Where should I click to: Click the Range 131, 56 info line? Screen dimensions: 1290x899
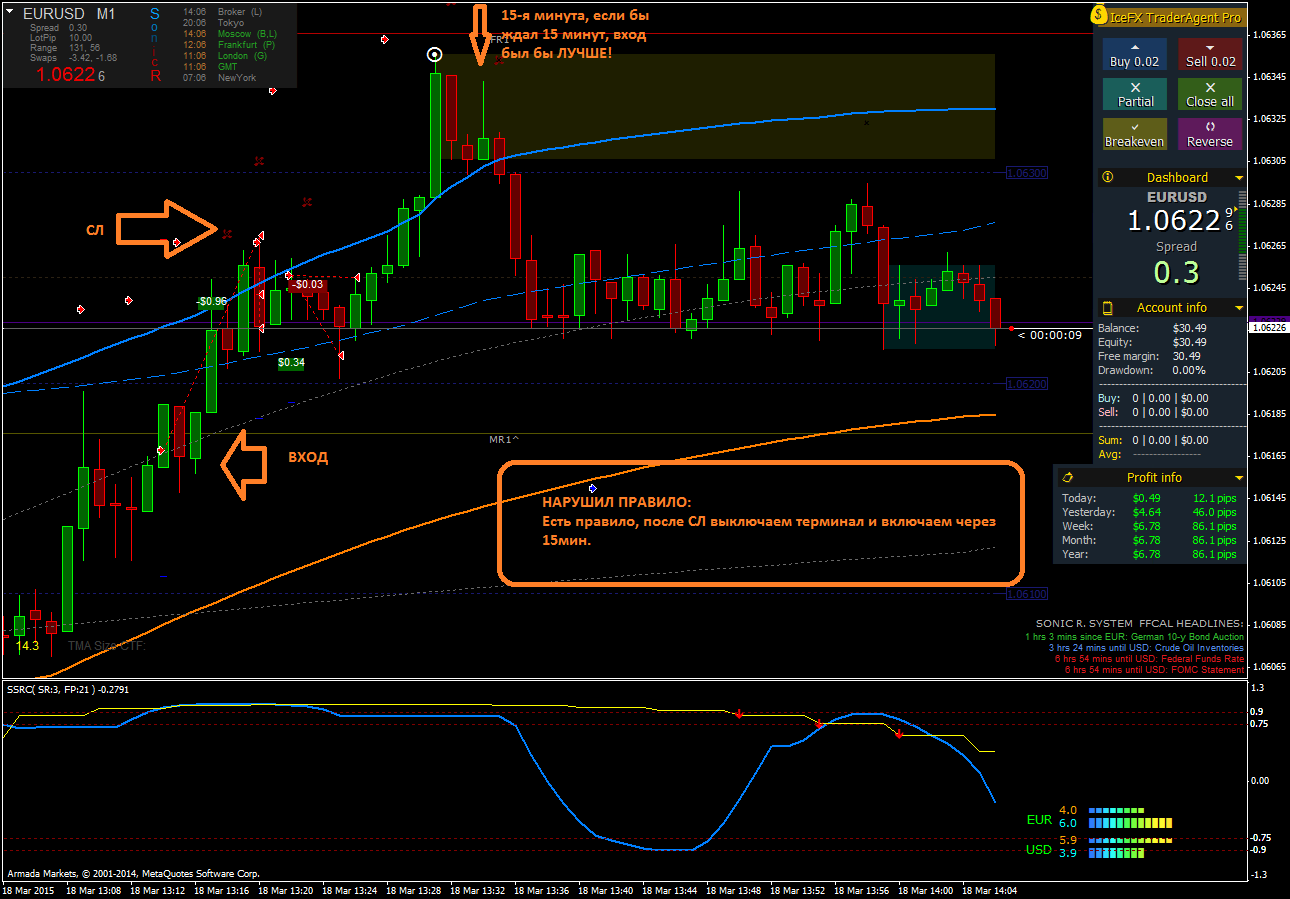click(x=66, y=48)
